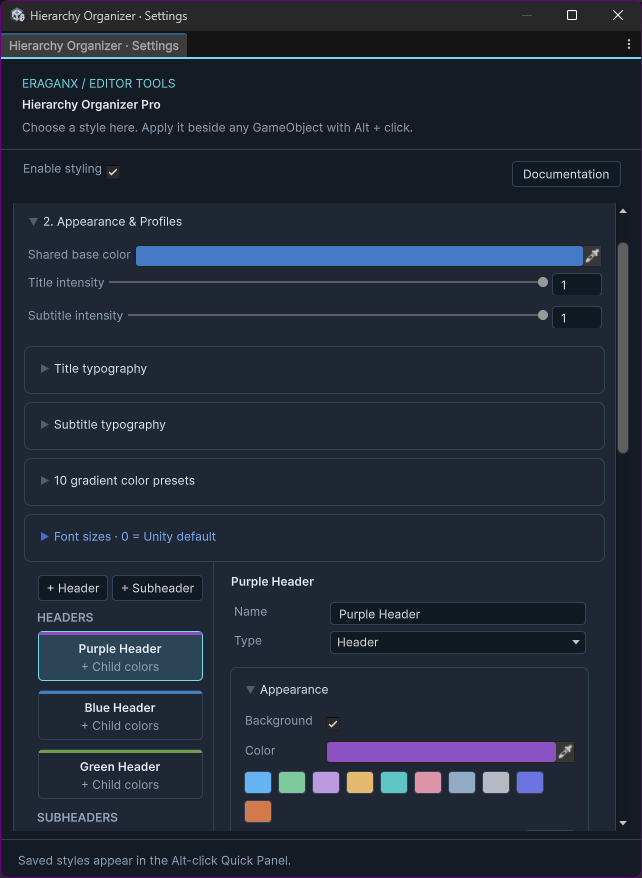Click the Title intensity value field
The height and width of the screenshot is (878, 642).
coord(577,284)
